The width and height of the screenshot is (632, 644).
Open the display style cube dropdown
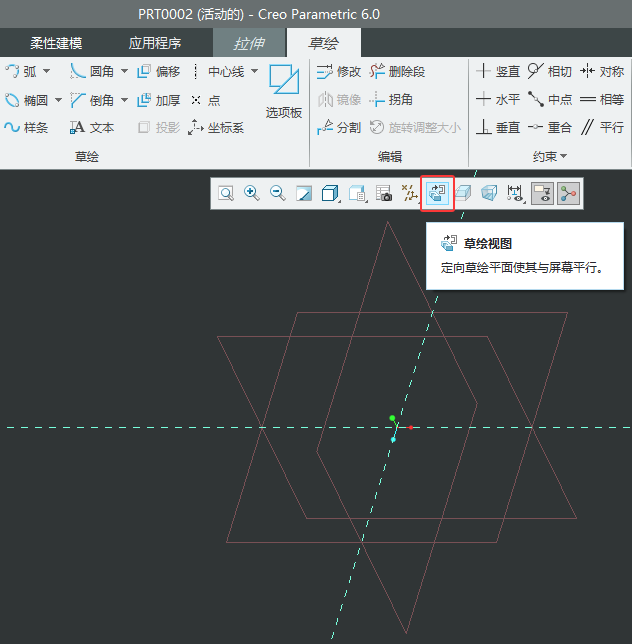pyautogui.click(x=331, y=193)
